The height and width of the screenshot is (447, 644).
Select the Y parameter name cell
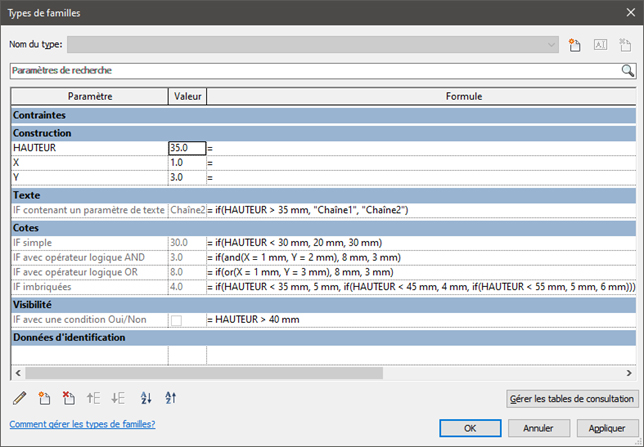pyautogui.click(x=90, y=177)
